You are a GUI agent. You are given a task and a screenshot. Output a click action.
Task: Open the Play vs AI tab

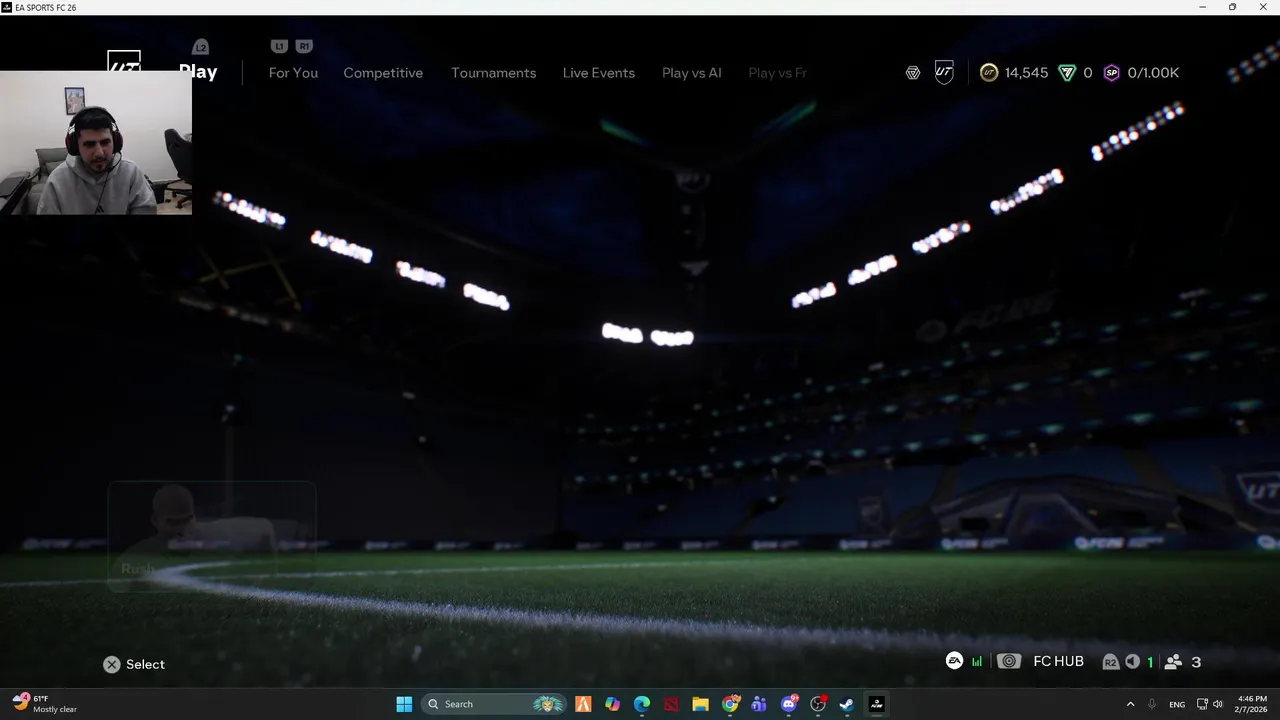691,73
